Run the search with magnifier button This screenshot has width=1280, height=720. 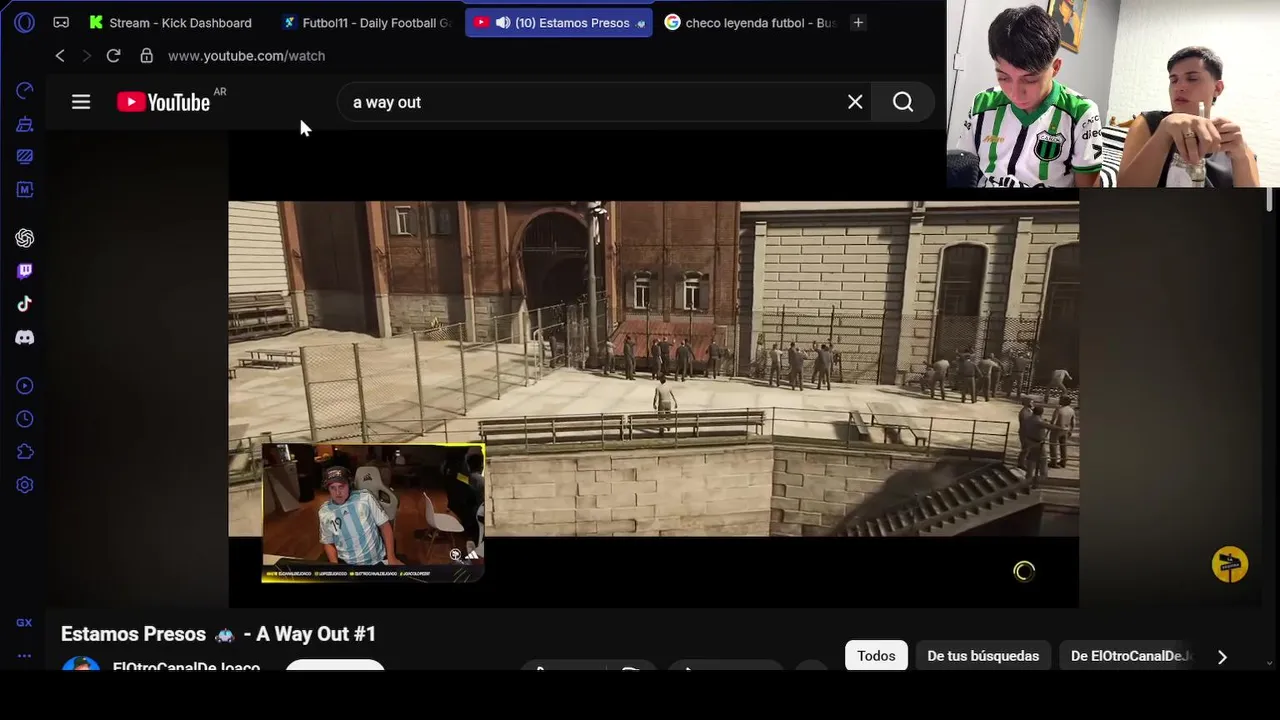pos(903,102)
